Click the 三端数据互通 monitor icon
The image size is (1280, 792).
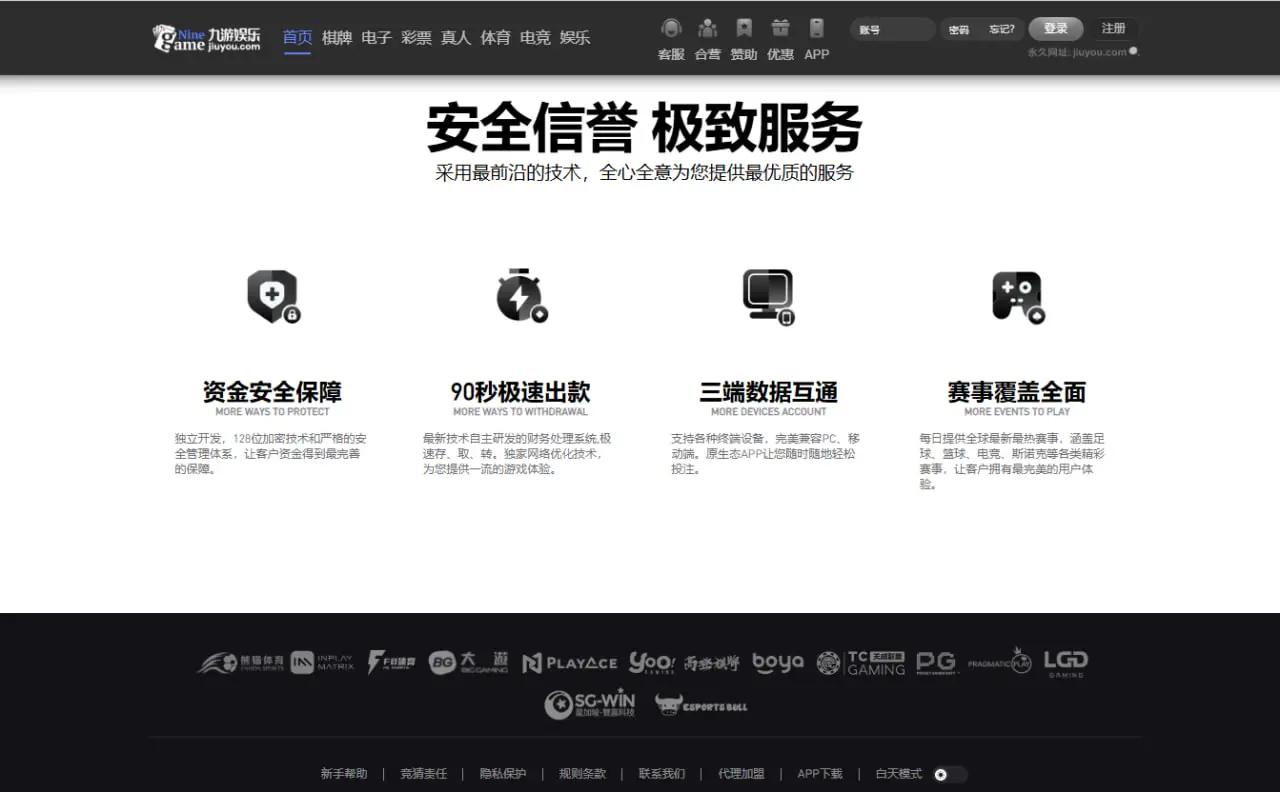[768, 296]
